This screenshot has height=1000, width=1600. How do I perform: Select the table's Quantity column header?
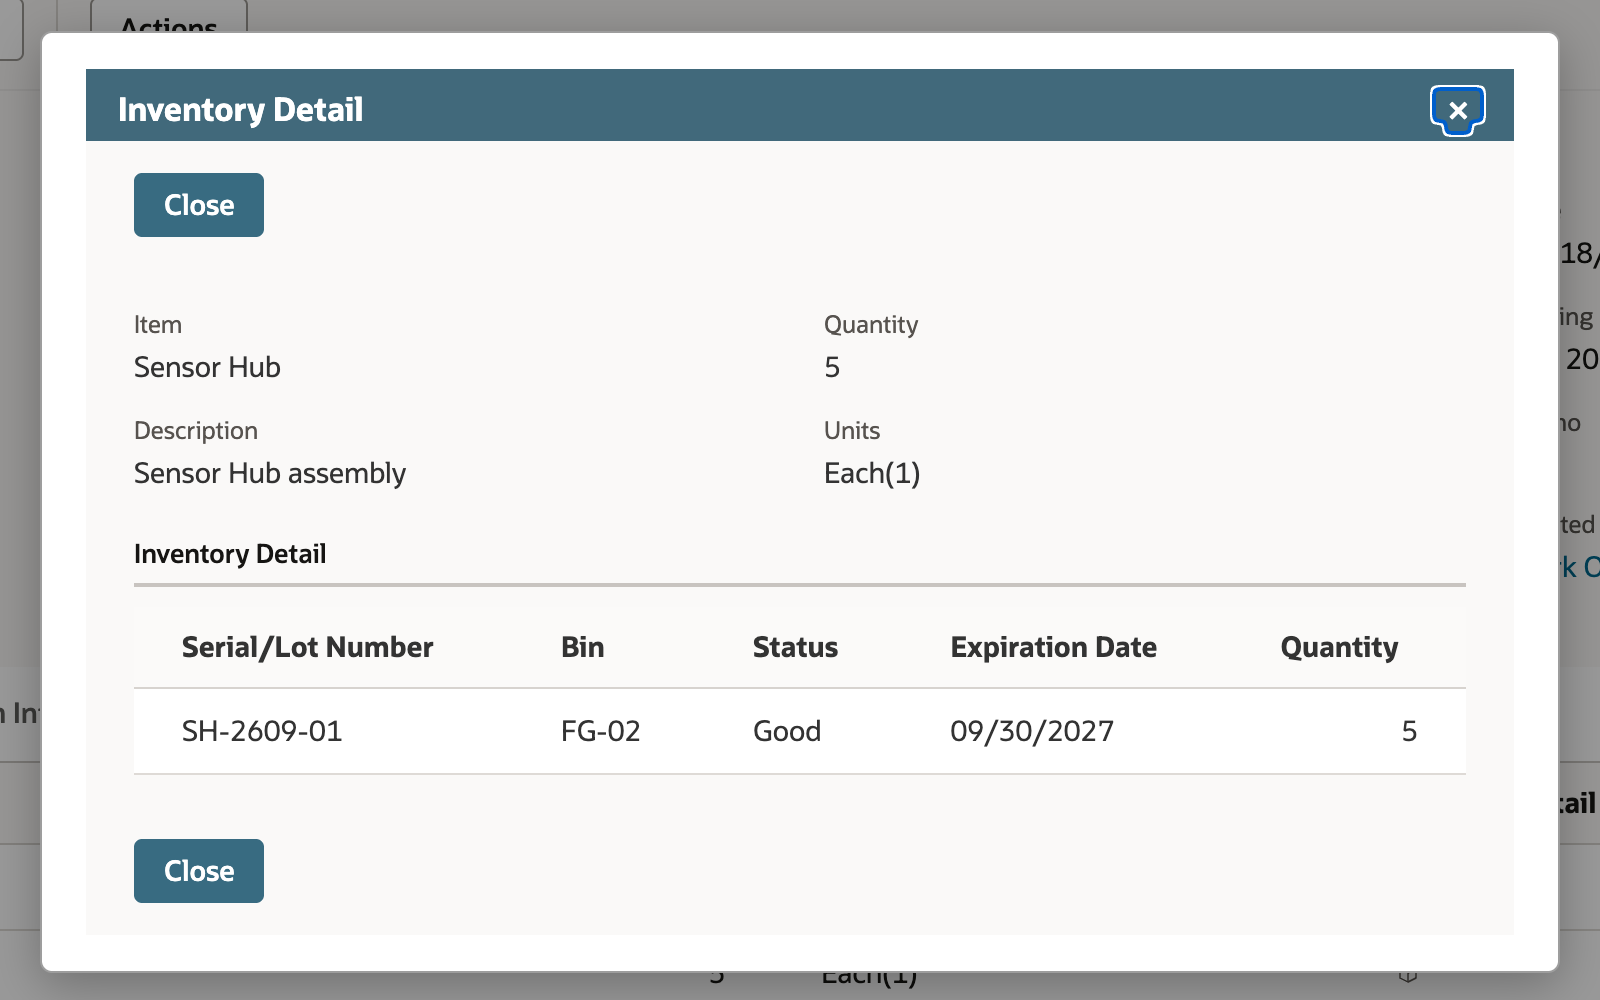click(x=1339, y=647)
